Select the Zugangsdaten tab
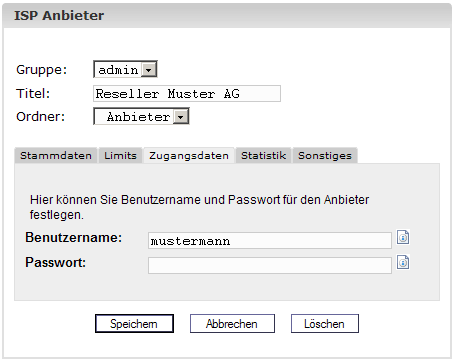This screenshot has width=456, height=364. pos(189,156)
